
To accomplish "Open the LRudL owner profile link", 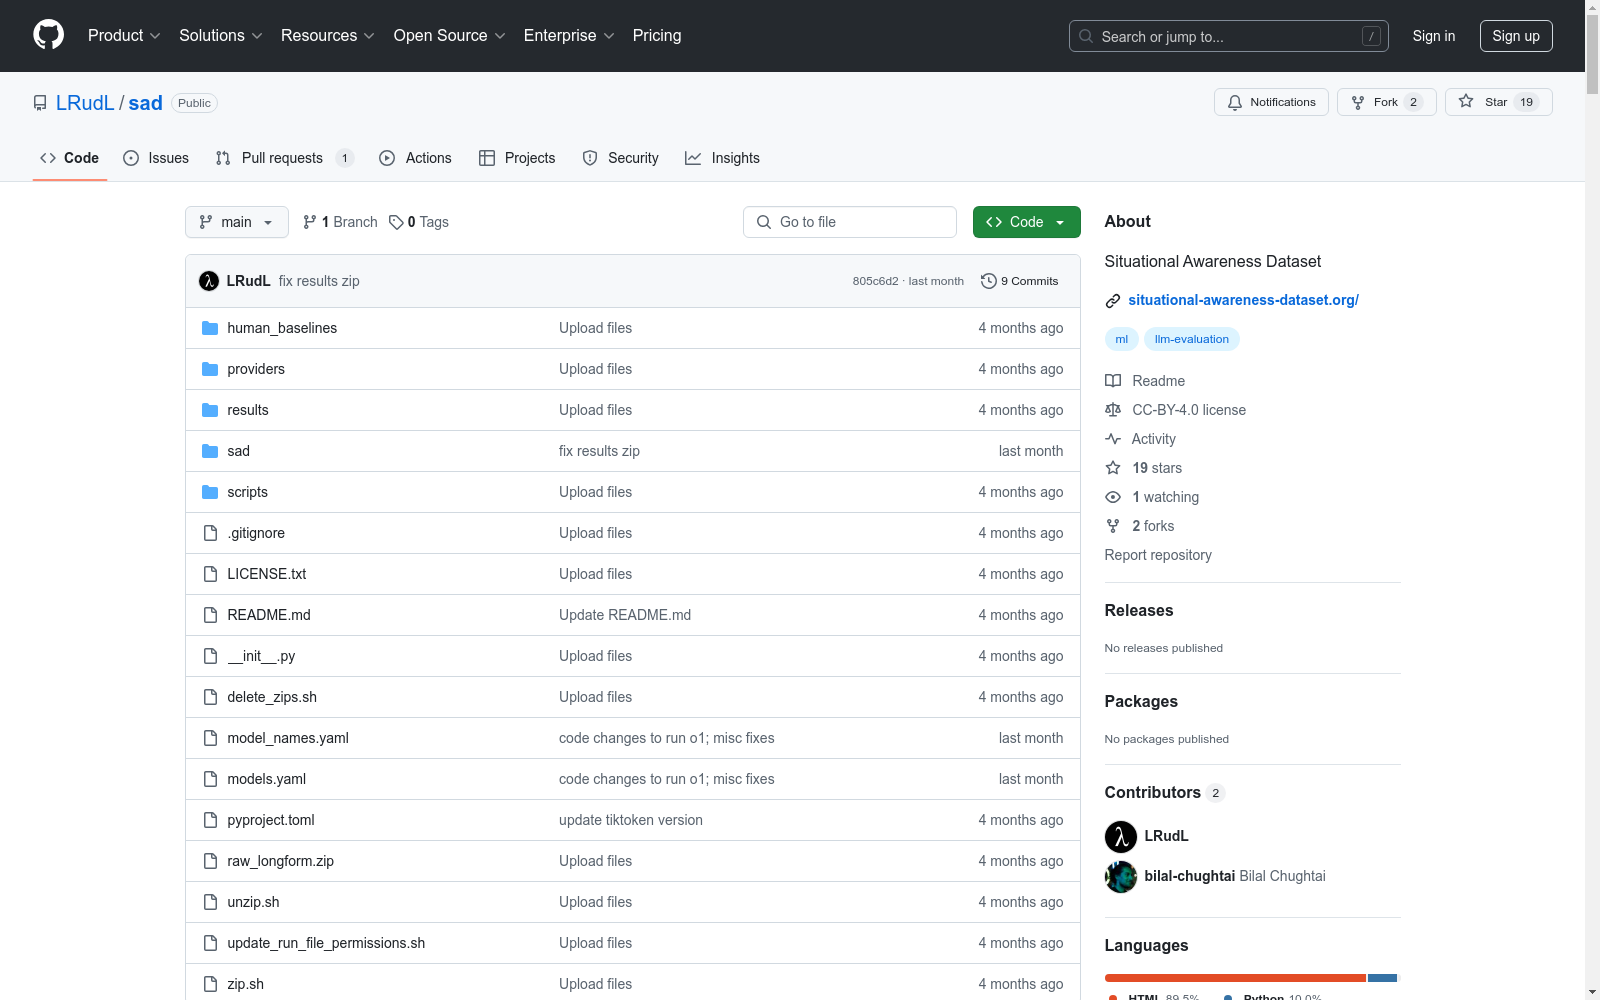I will click(x=85, y=103).
